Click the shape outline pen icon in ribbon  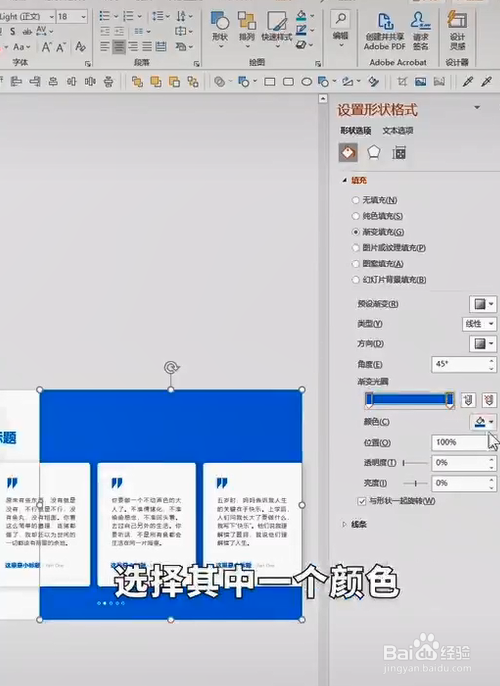[x=301, y=30]
